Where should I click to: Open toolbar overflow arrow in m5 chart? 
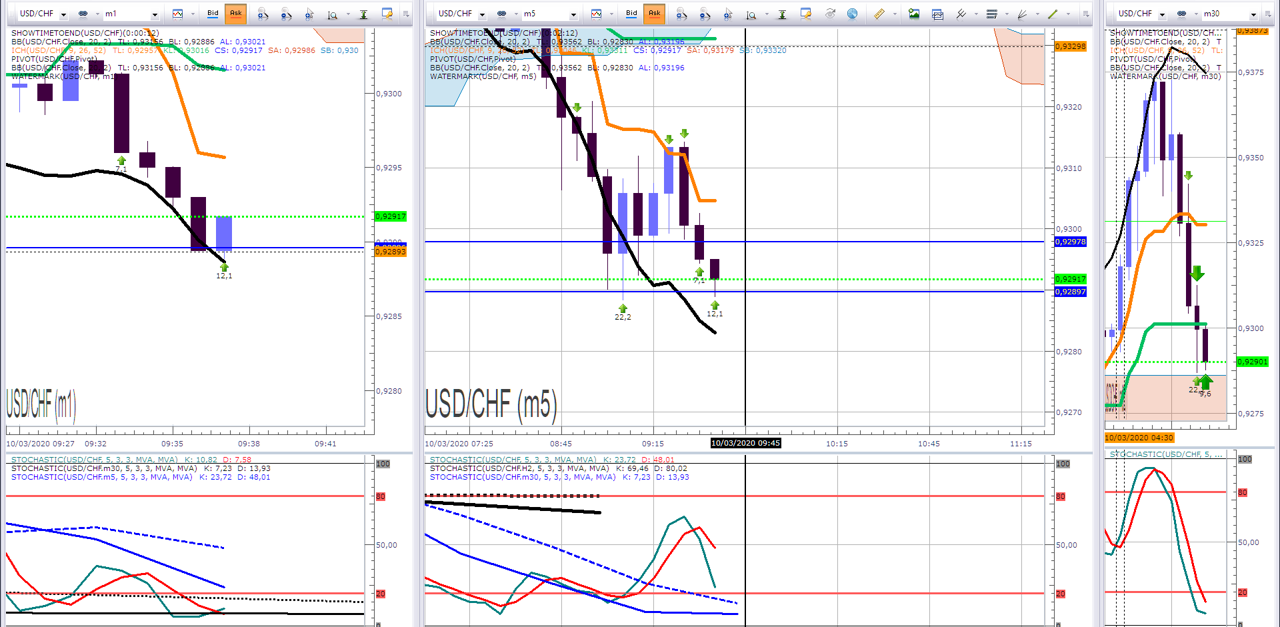click(1086, 14)
